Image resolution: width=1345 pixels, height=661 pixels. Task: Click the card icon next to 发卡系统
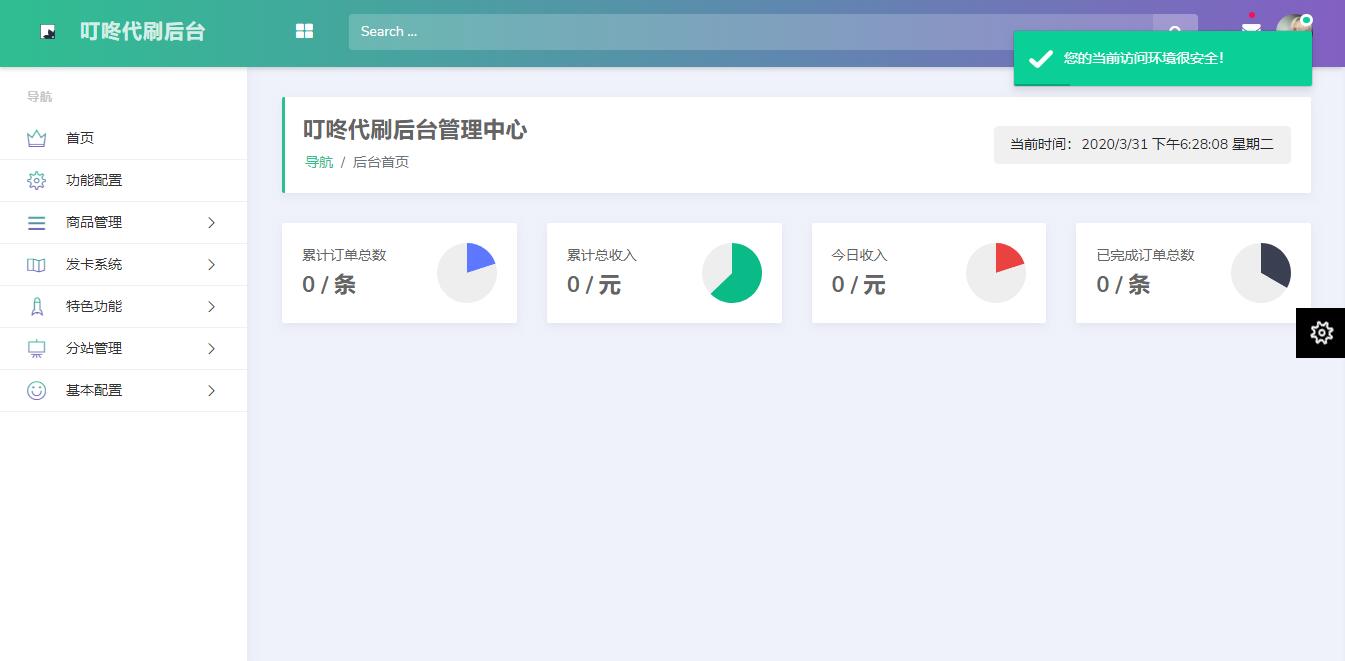37,264
